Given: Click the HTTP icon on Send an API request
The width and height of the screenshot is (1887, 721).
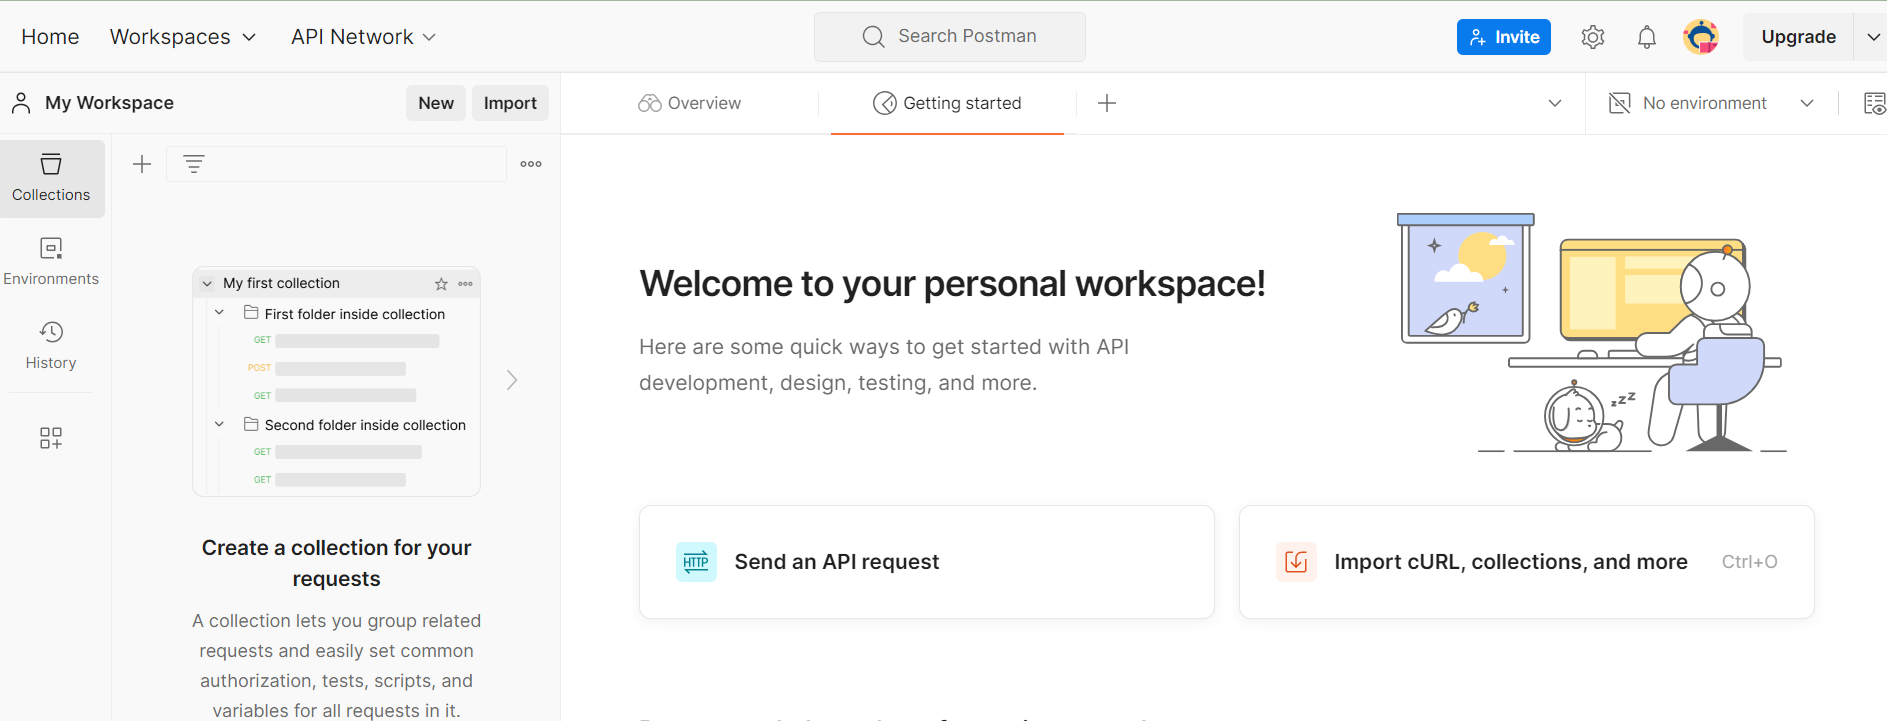Looking at the screenshot, I should coord(696,562).
